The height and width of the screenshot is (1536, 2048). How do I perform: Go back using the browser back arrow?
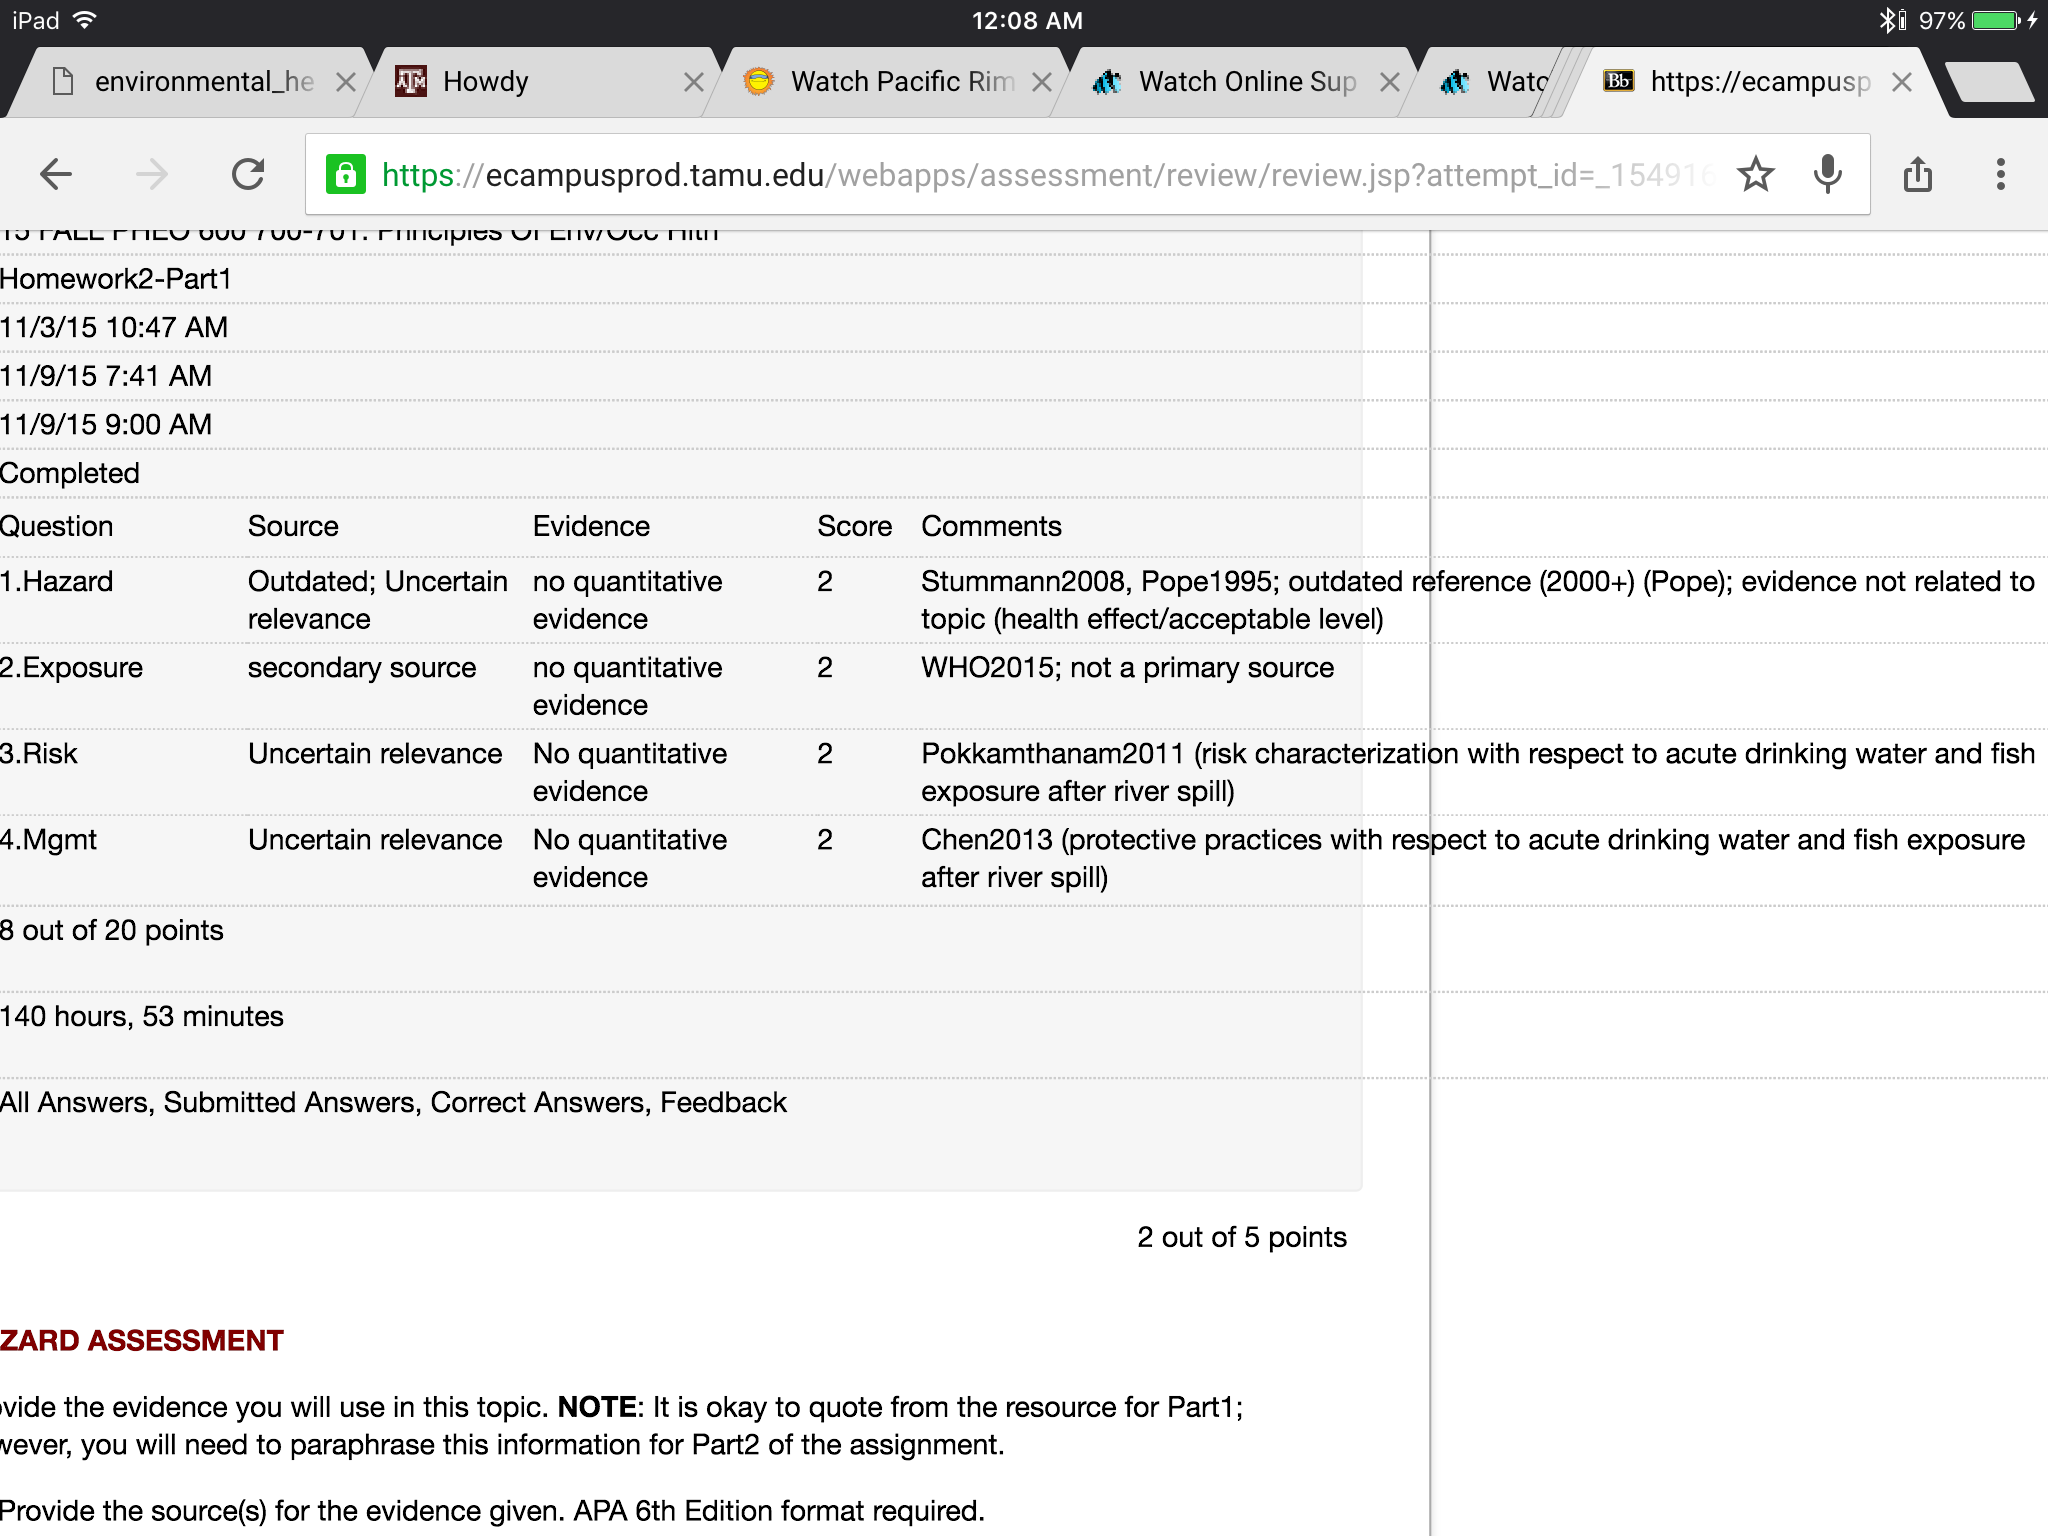coord(56,175)
